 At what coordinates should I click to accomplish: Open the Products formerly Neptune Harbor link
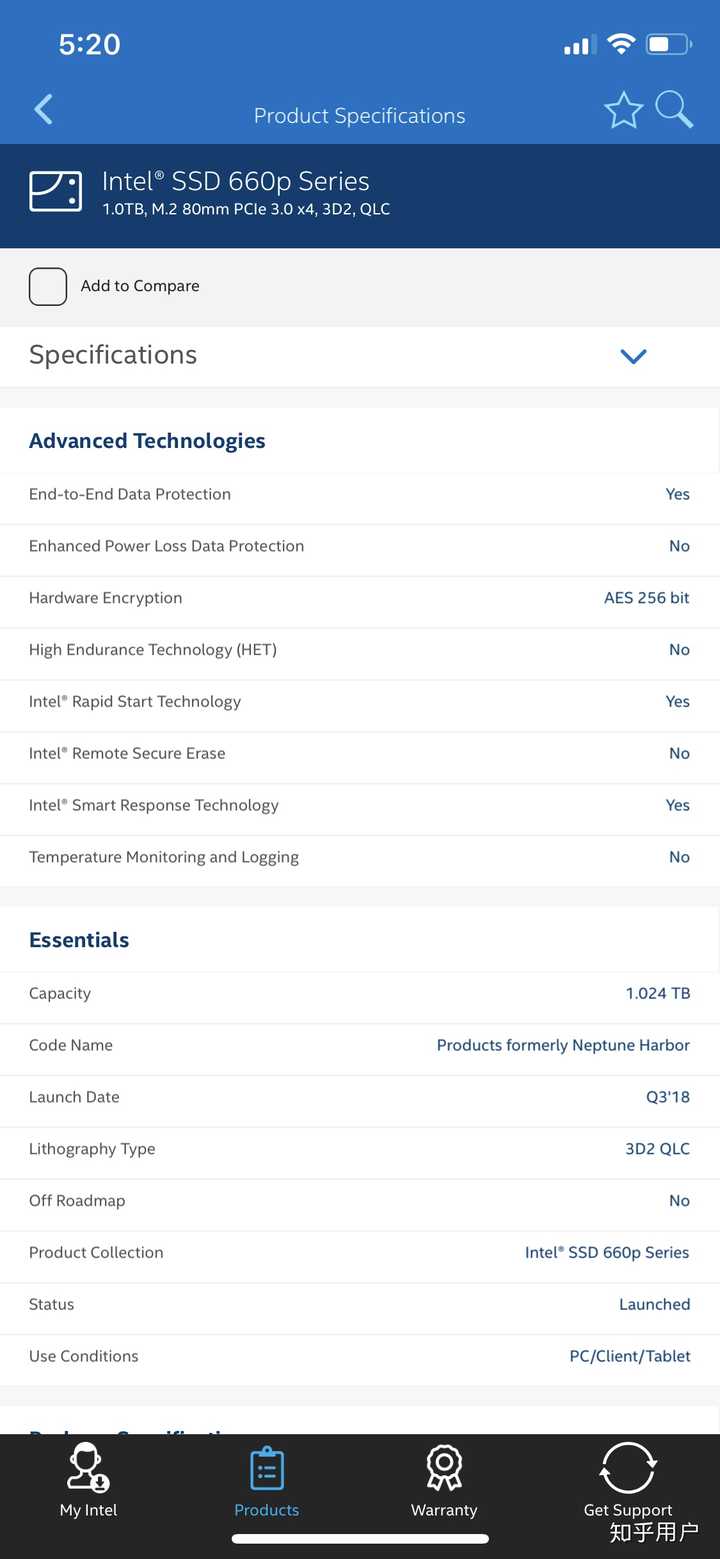(x=563, y=1045)
